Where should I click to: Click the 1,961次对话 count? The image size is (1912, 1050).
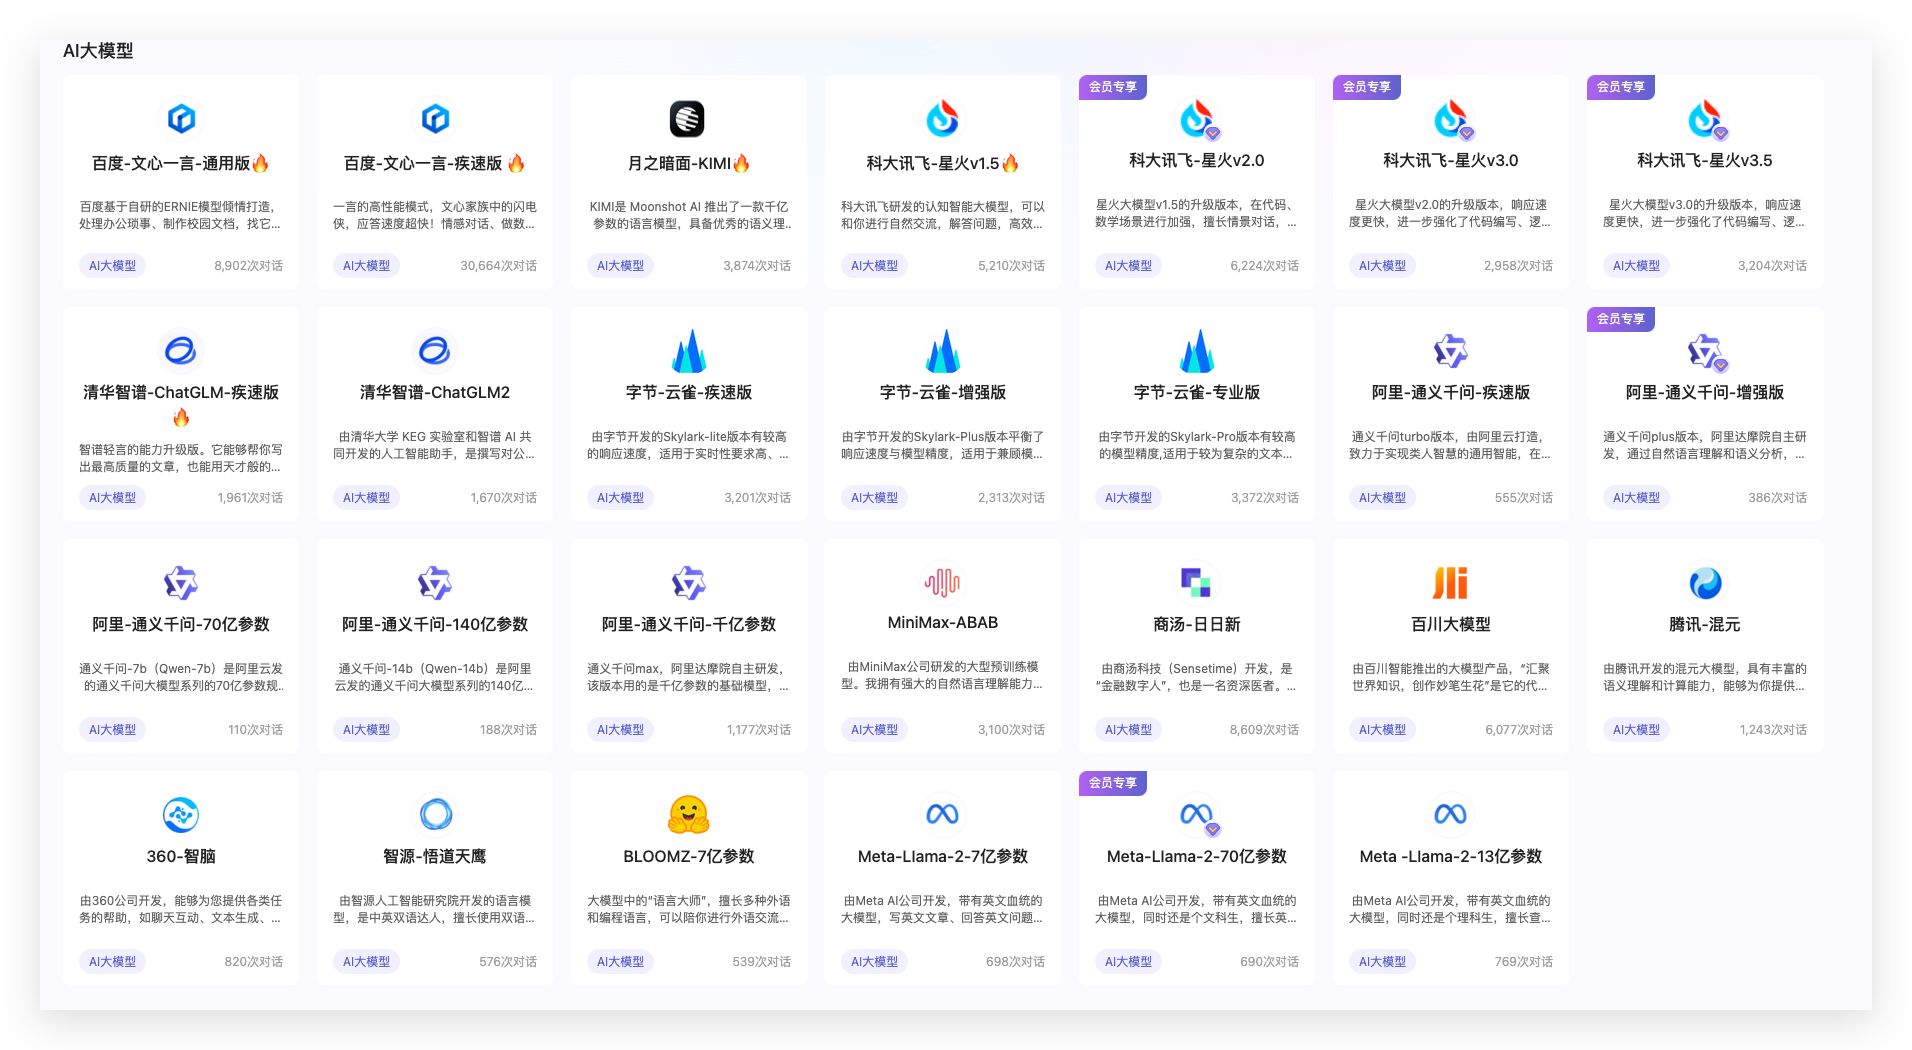click(x=250, y=498)
